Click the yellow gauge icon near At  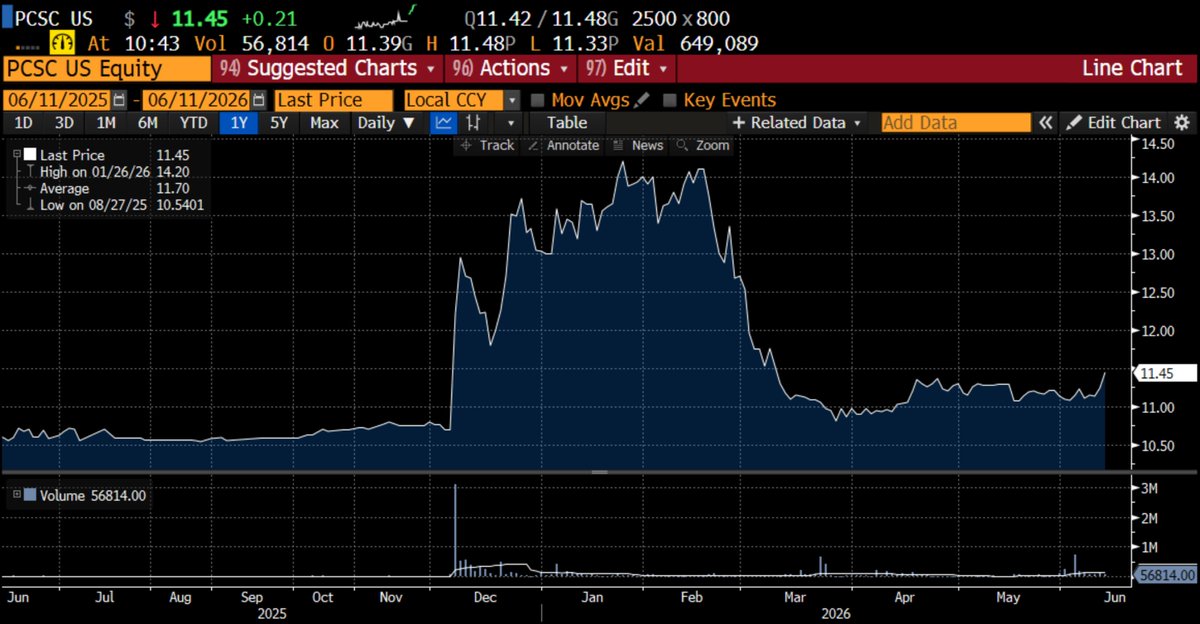[x=63, y=43]
